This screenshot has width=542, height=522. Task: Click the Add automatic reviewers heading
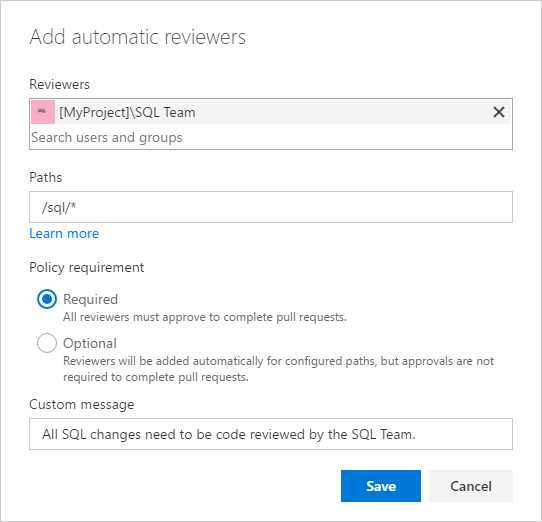tap(138, 37)
